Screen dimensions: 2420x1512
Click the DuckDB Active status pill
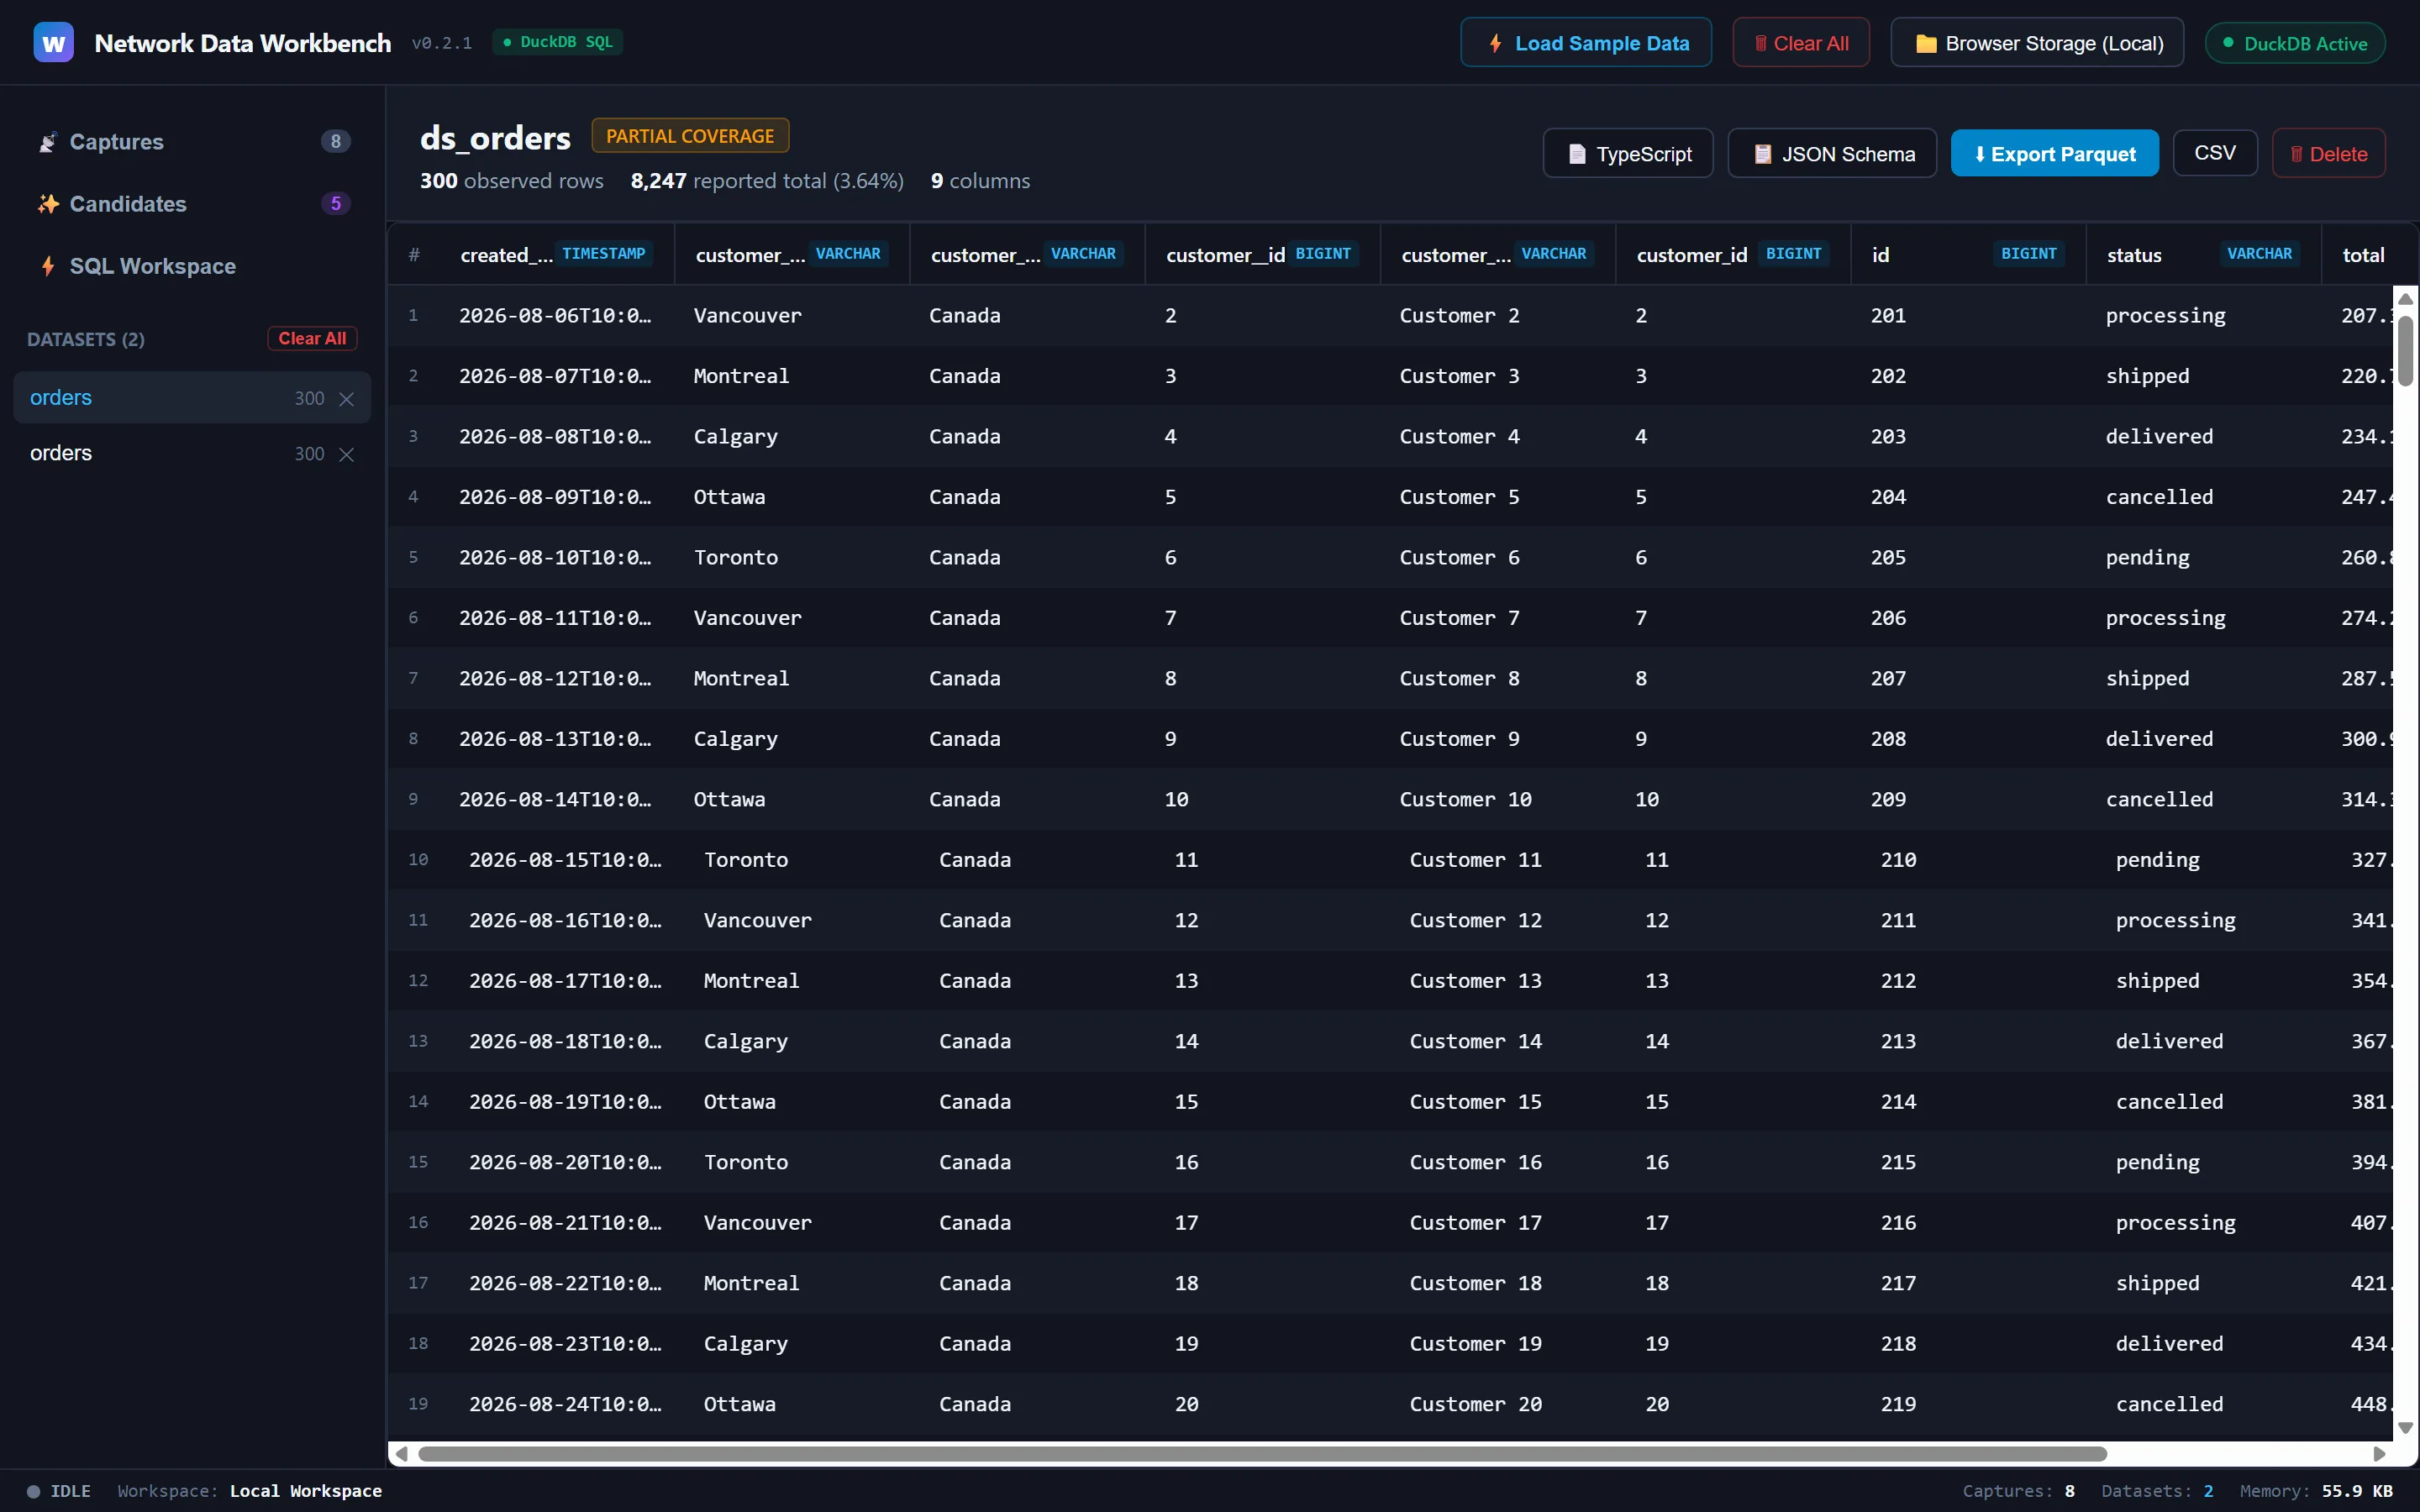click(2295, 43)
